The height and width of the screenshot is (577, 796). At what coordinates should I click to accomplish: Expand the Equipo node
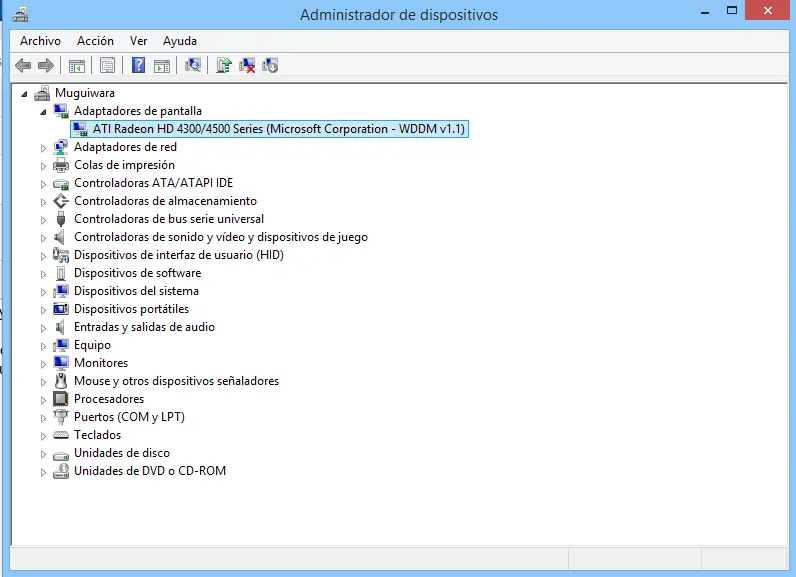coord(43,346)
